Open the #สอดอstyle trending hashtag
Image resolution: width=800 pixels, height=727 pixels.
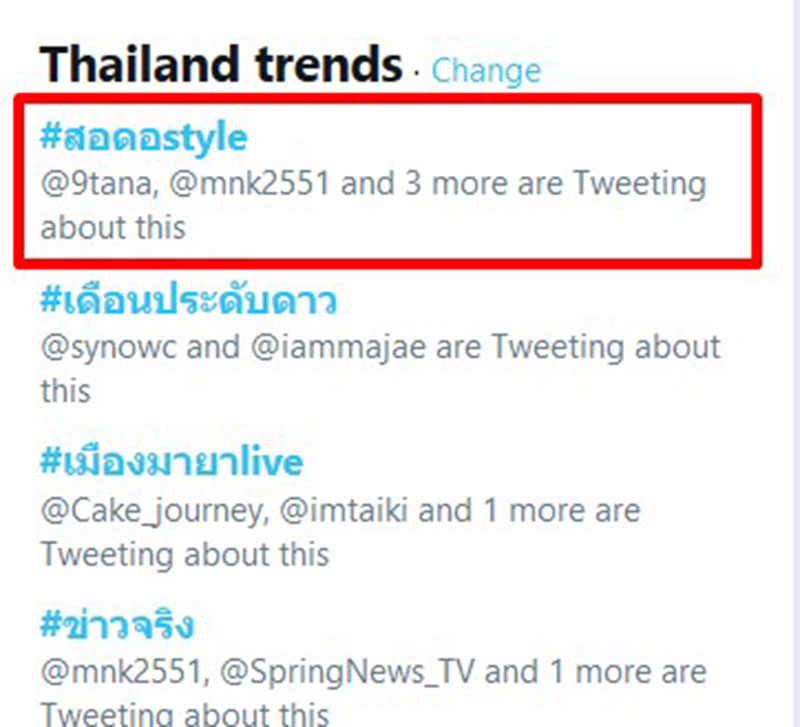143,137
